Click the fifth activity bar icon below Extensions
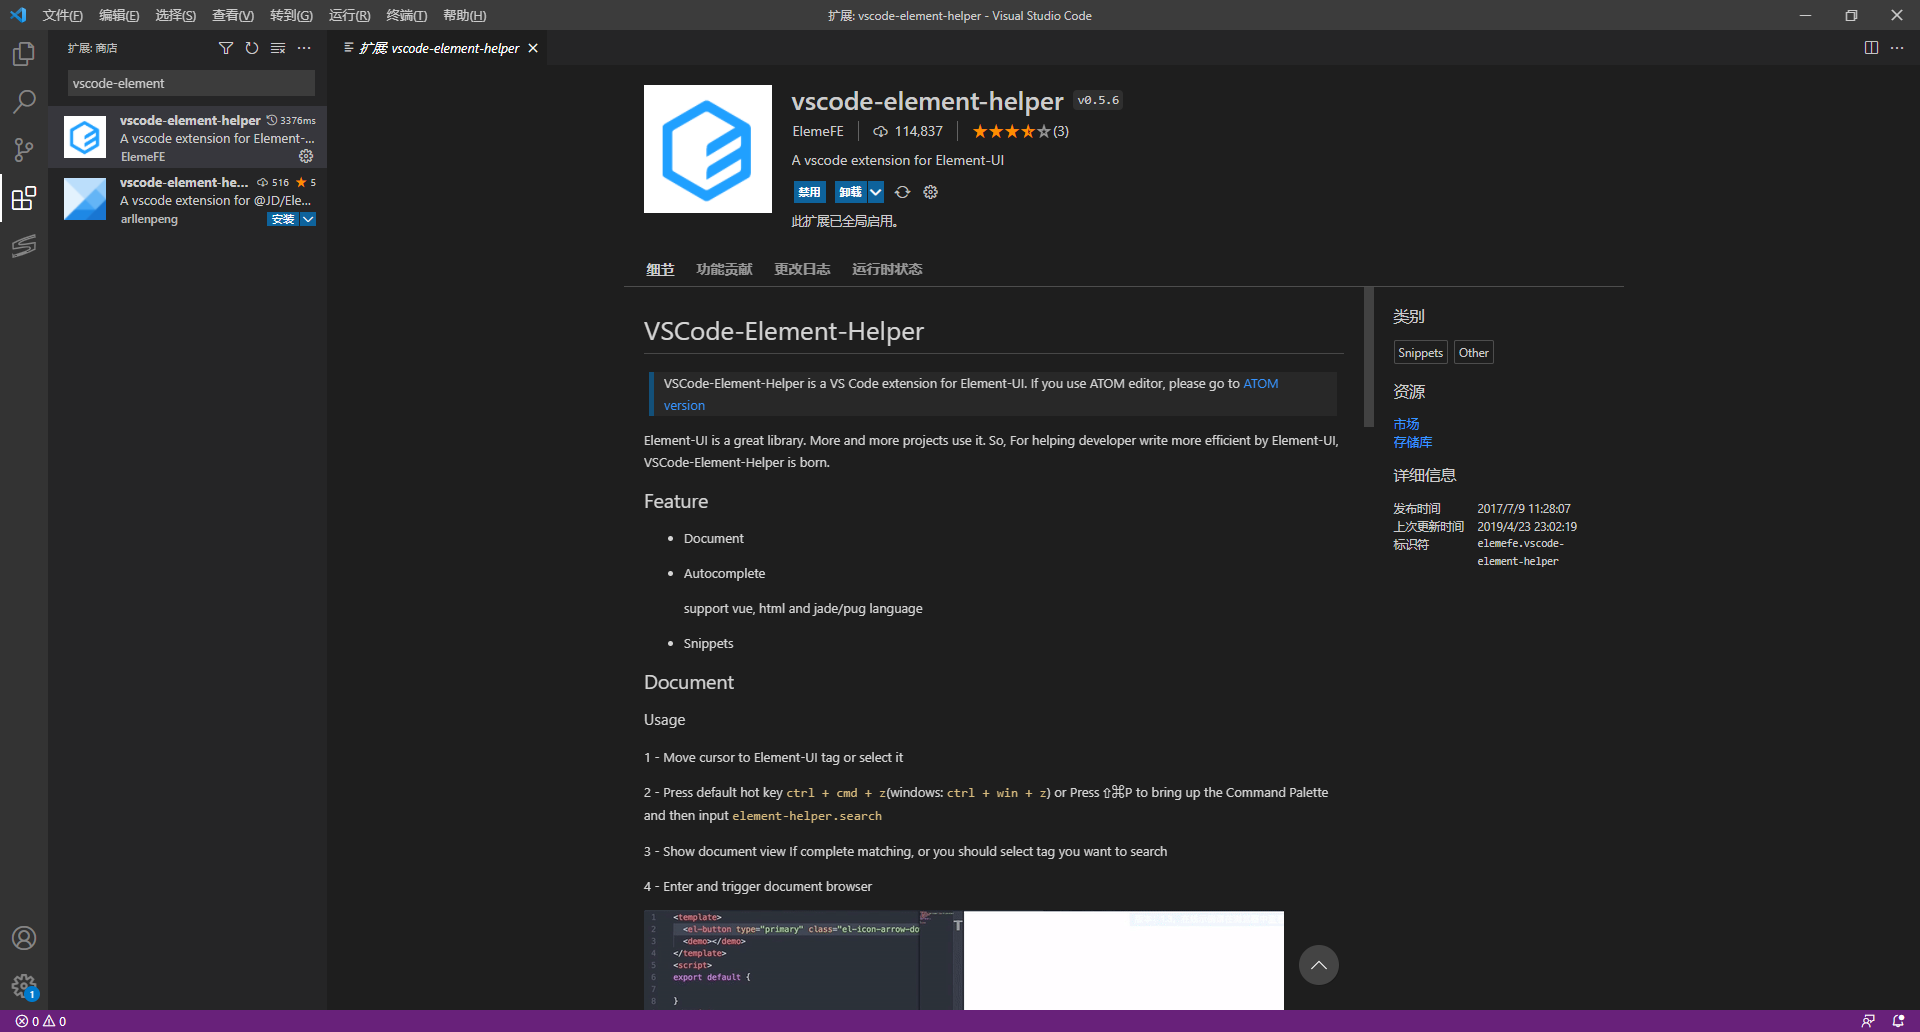Viewport: 1920px width, 1032px height. pyautogui.click(x=24, y=246)
